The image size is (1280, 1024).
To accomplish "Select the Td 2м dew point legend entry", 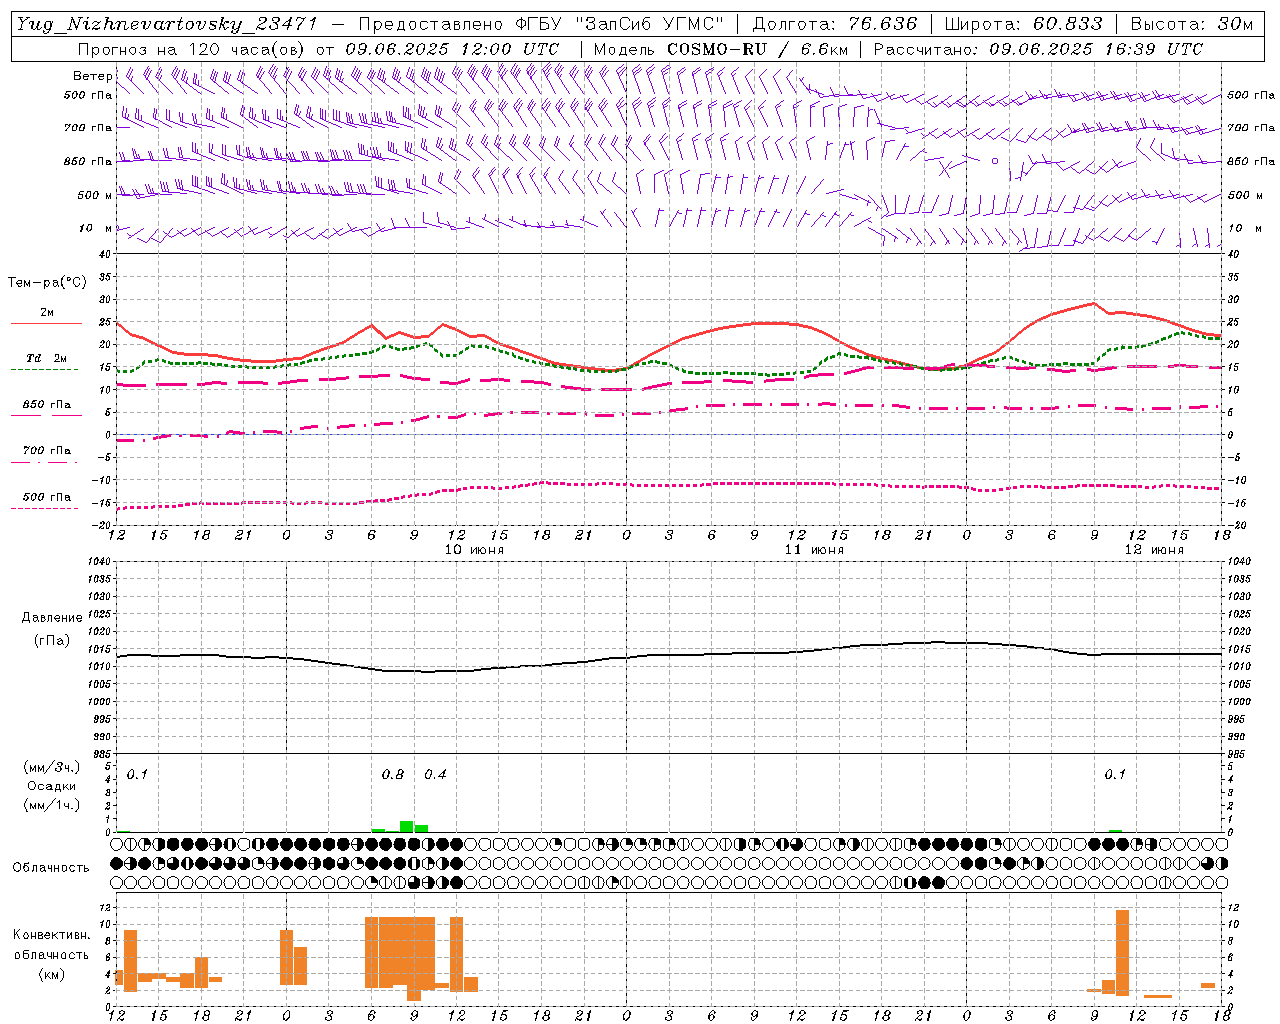I will point(47,358).
